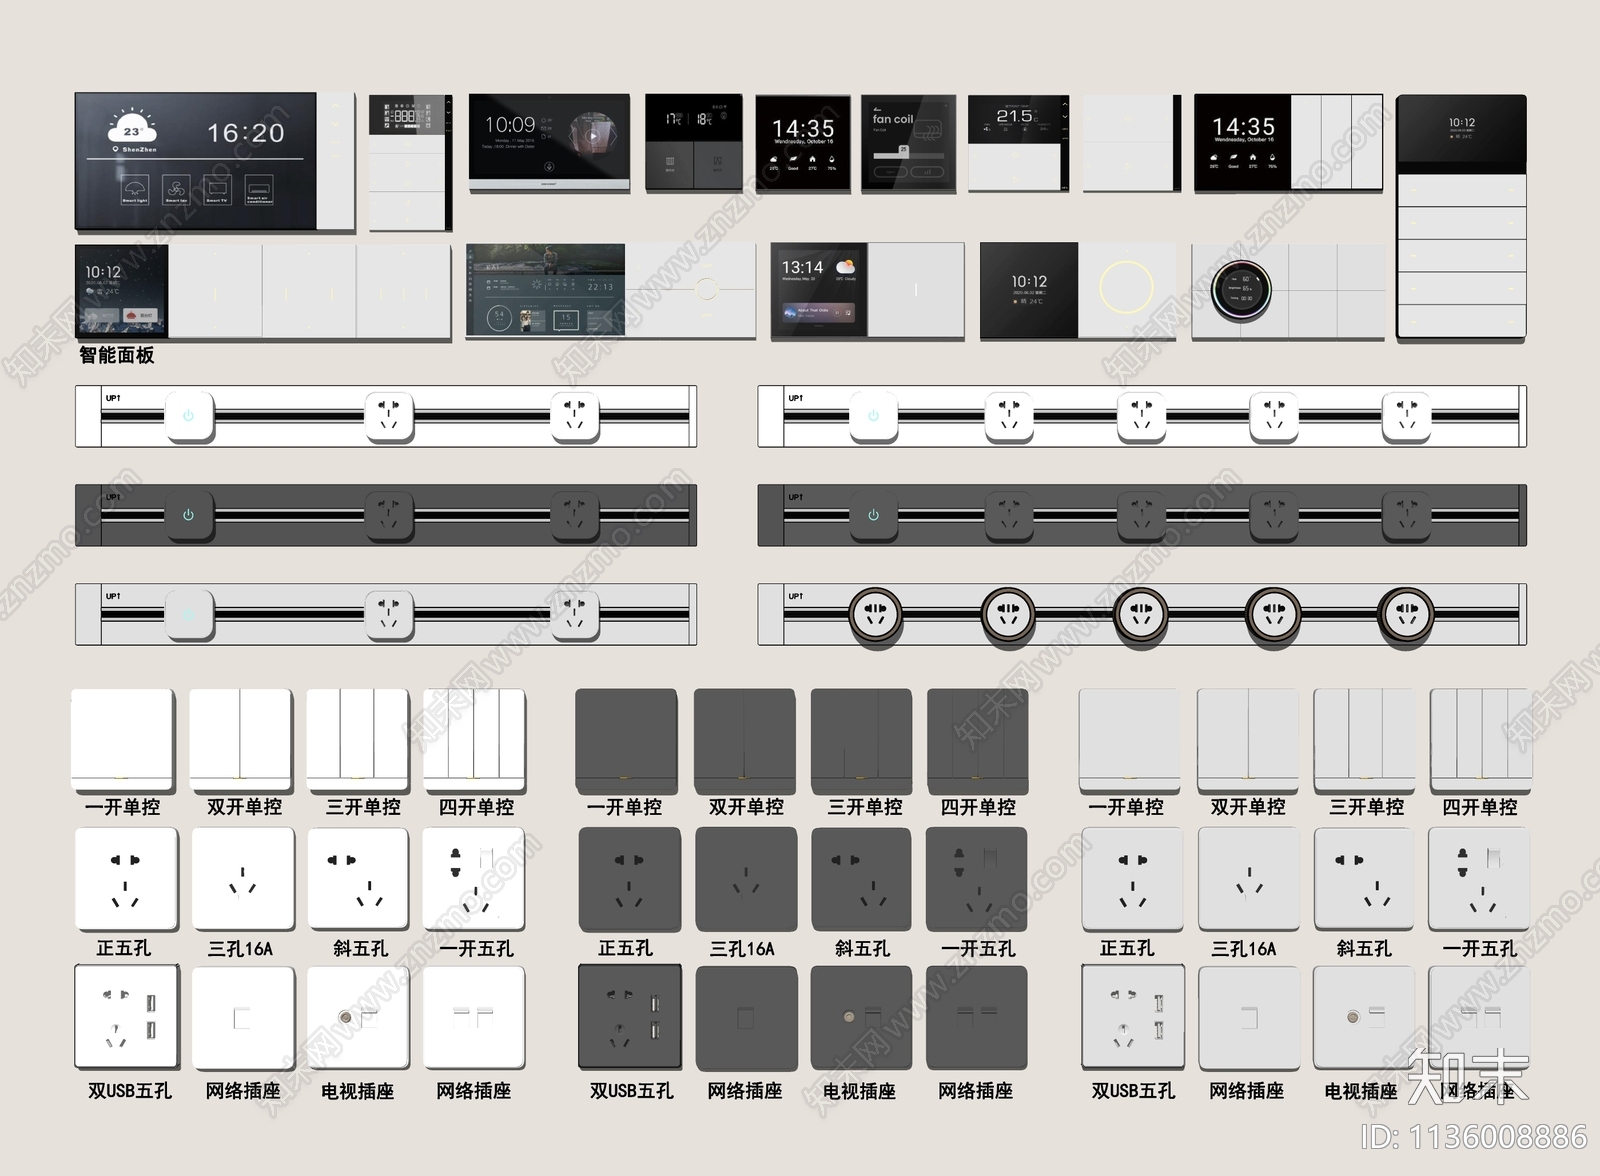The height and width of the screenshot is (1176, 1600).
Task: Click the 13:14 panel's weather cloud icon
Action: (845, 267)
